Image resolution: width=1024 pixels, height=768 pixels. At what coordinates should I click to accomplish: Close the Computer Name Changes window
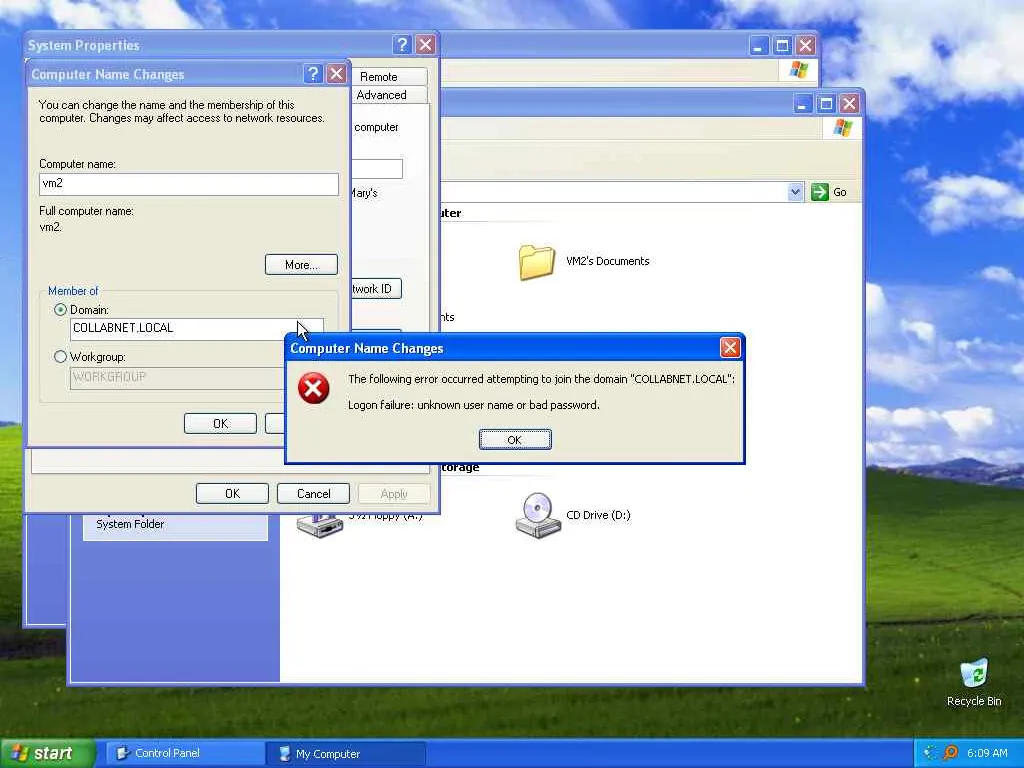coord(336,74)
